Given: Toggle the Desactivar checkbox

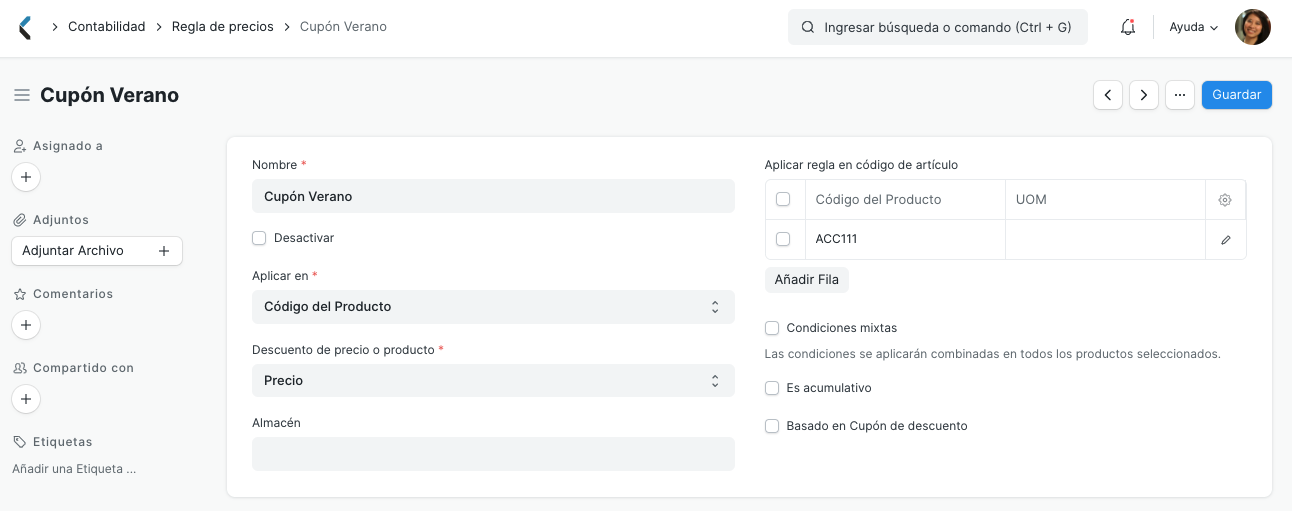Looking at the screenshot, I should pos(259,238).
